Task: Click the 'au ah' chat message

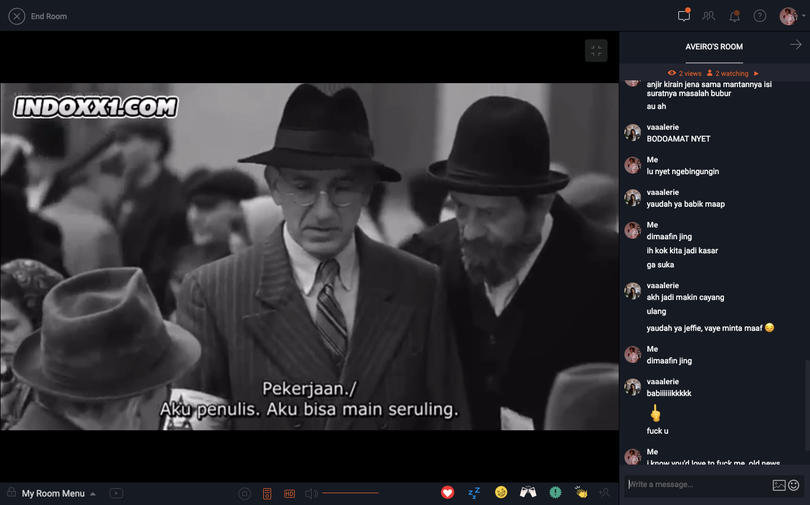Action: tap(656, 106)
